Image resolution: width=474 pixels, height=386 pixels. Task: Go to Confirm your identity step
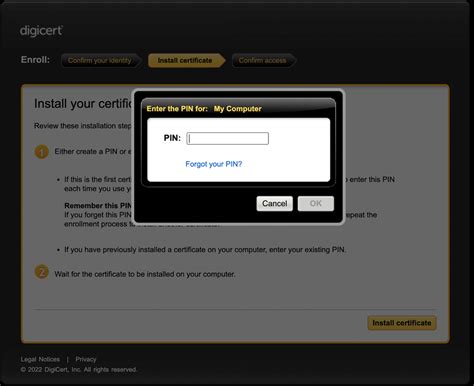pos(101,60)
